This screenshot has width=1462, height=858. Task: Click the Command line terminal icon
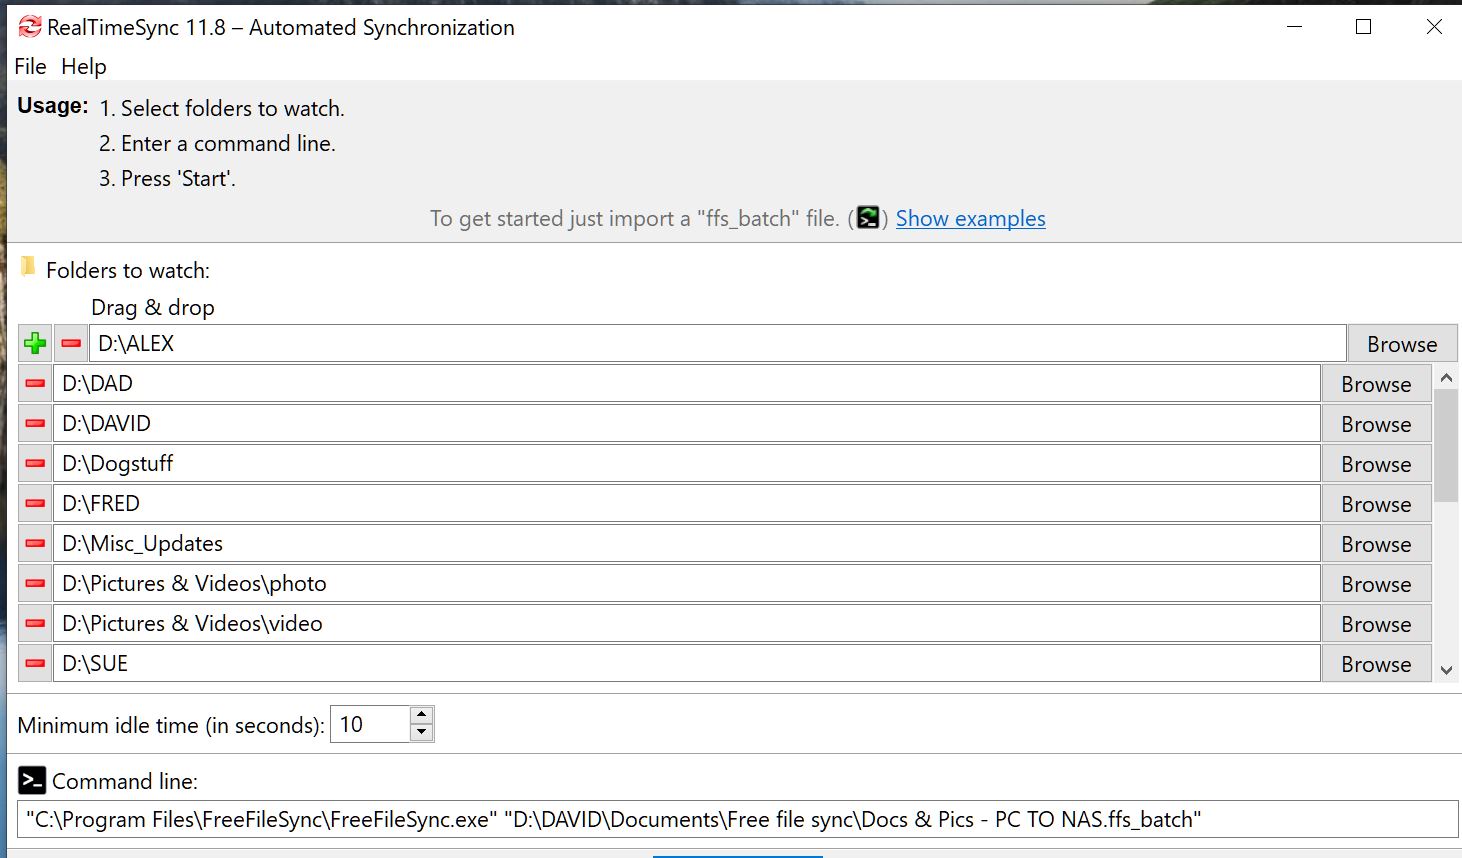(32, 781)
